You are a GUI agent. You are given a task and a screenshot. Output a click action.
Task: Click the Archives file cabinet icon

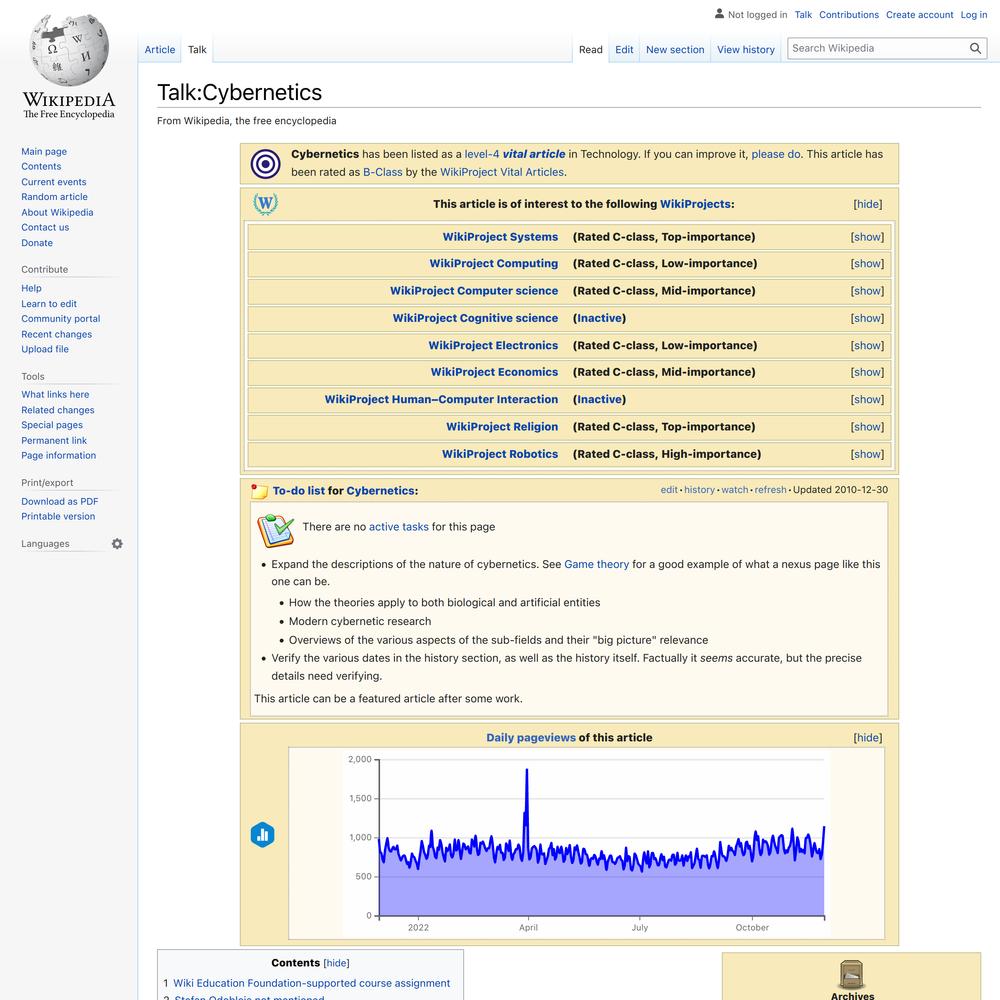(851, 974)
